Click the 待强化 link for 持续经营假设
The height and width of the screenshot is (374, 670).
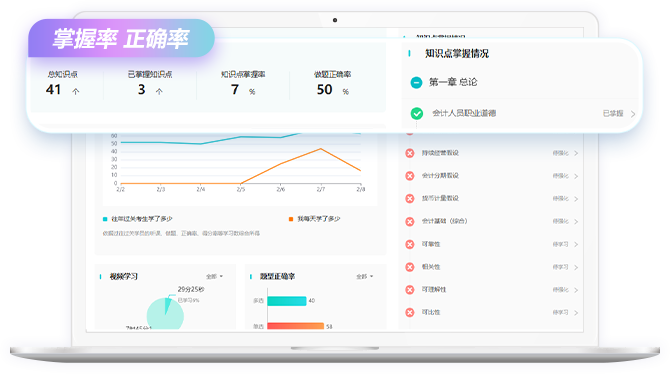560,153
